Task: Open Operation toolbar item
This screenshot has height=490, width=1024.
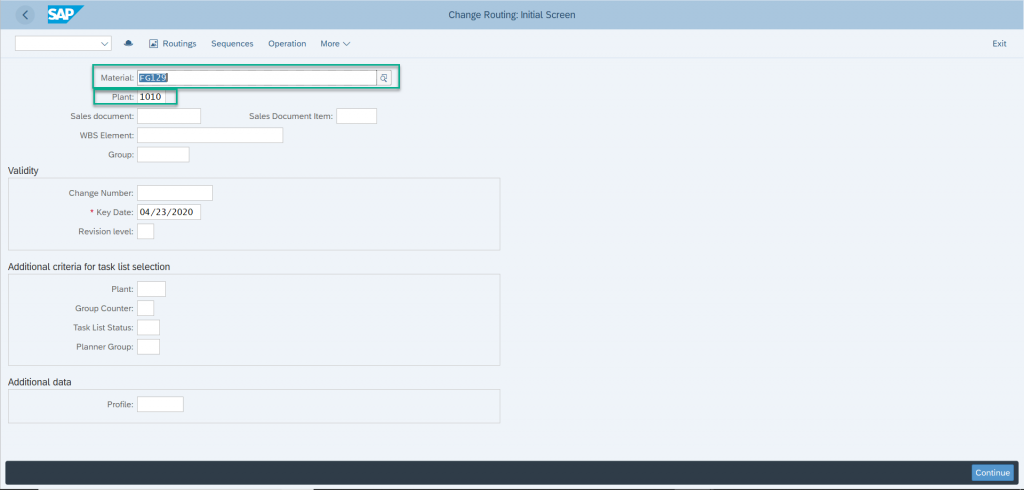Action: tap(287, 44)
